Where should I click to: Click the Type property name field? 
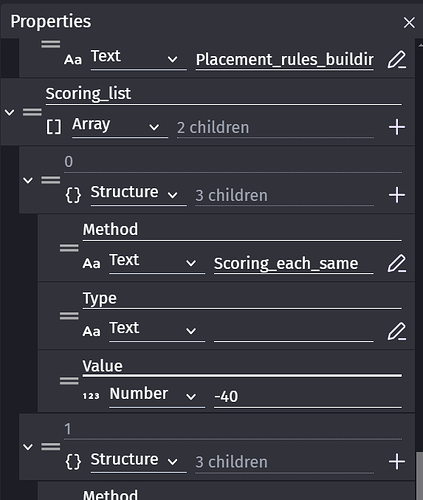coord(242,299)
